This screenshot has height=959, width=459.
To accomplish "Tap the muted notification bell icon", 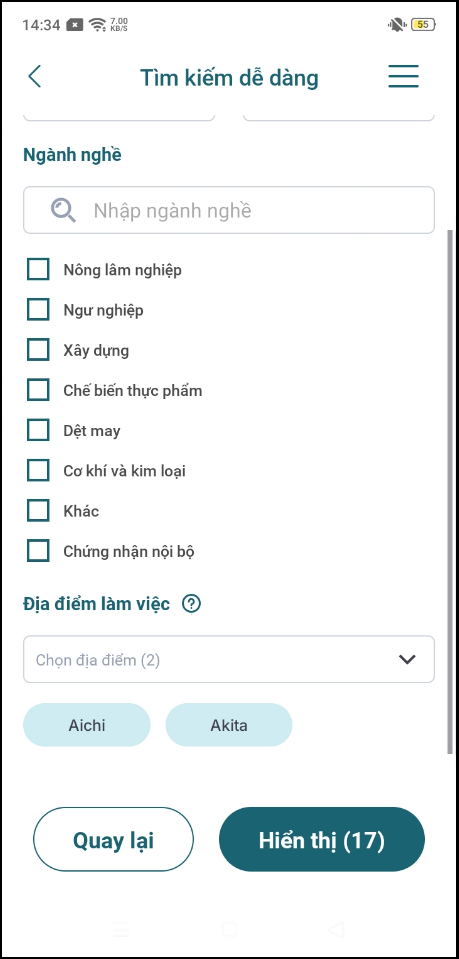I will (x=397, y=24).
